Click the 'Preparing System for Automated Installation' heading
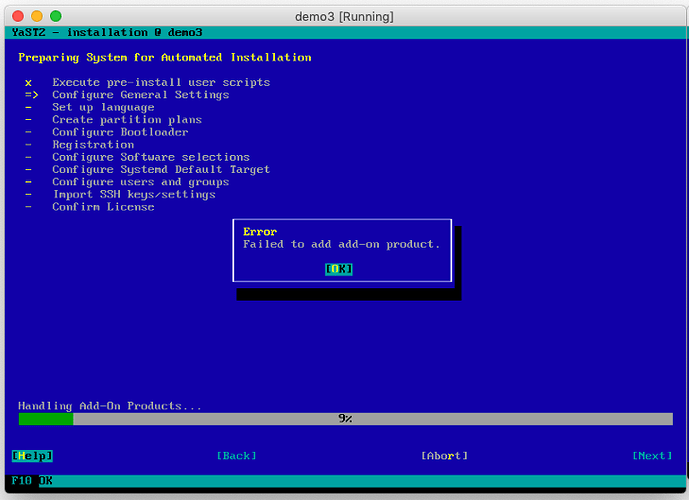 coord(165,58)
